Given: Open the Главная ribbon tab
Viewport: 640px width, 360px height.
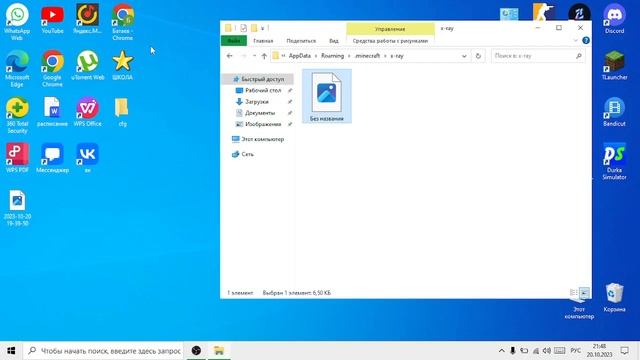Looking at the screenshot, I should (263, 41).
